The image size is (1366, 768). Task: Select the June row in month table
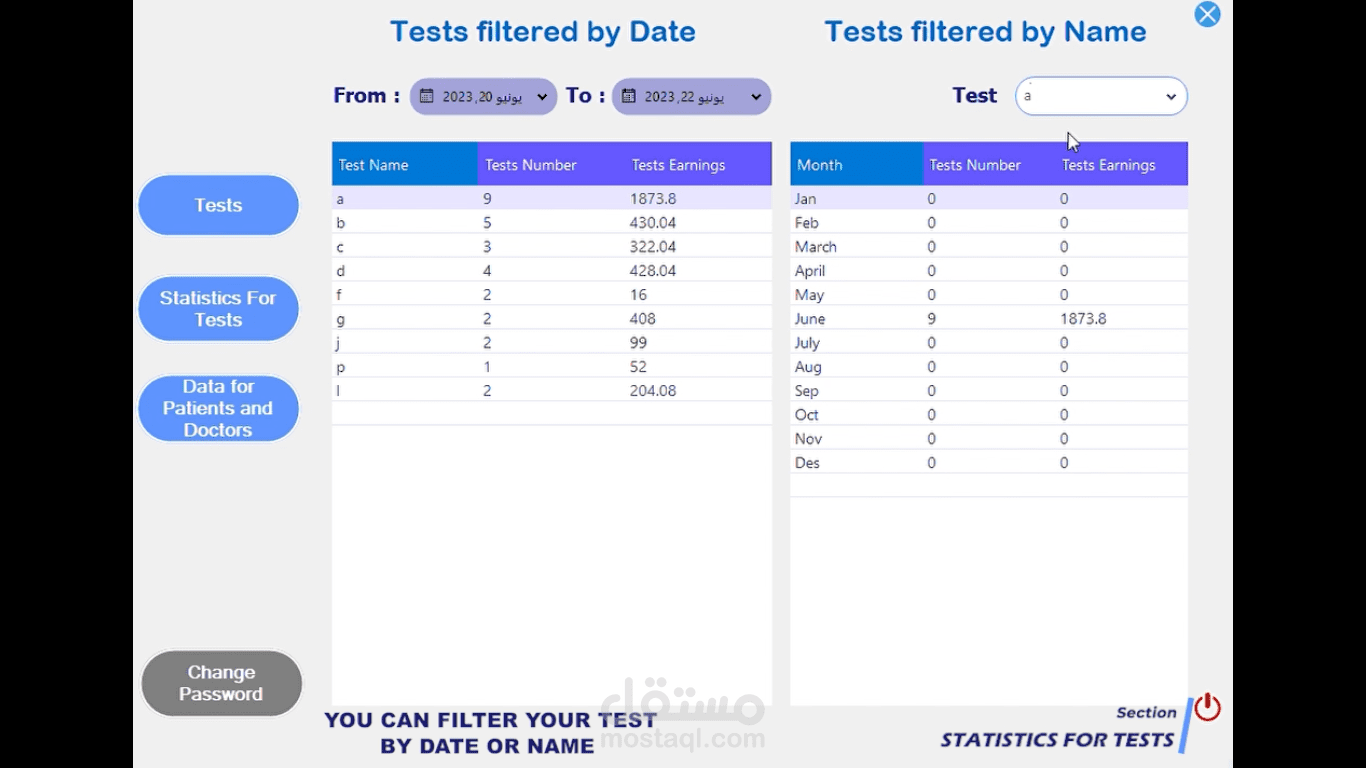(x=988, y=319)
